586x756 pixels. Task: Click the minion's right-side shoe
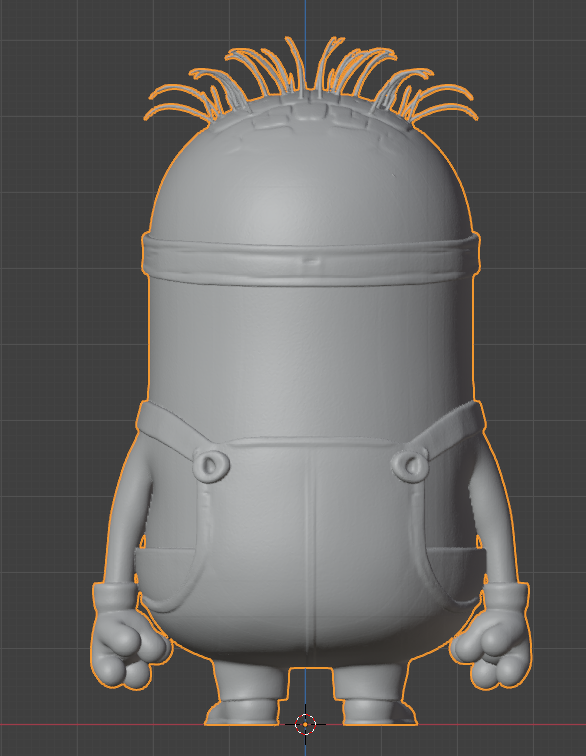[x=380, y=712]
